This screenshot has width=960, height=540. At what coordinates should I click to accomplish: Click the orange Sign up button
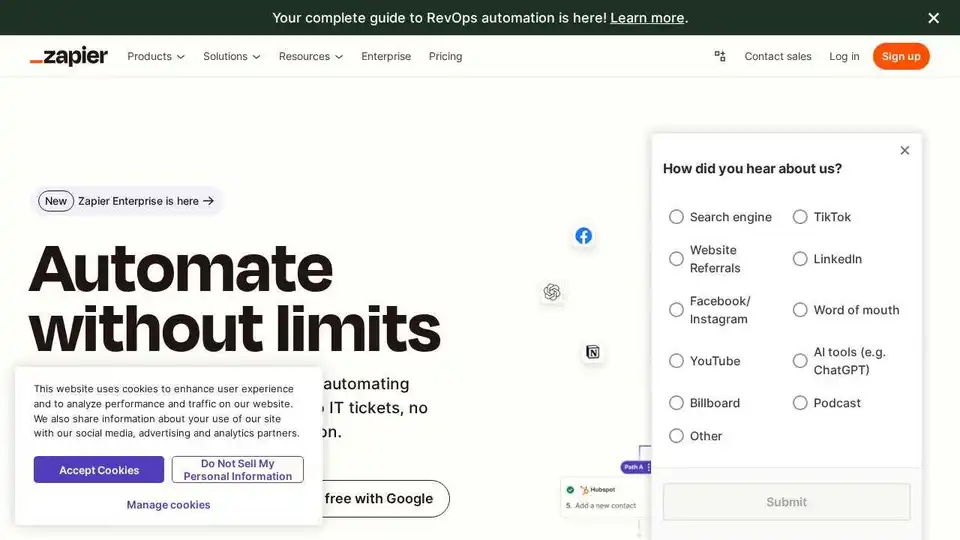(x=901, y=57)
